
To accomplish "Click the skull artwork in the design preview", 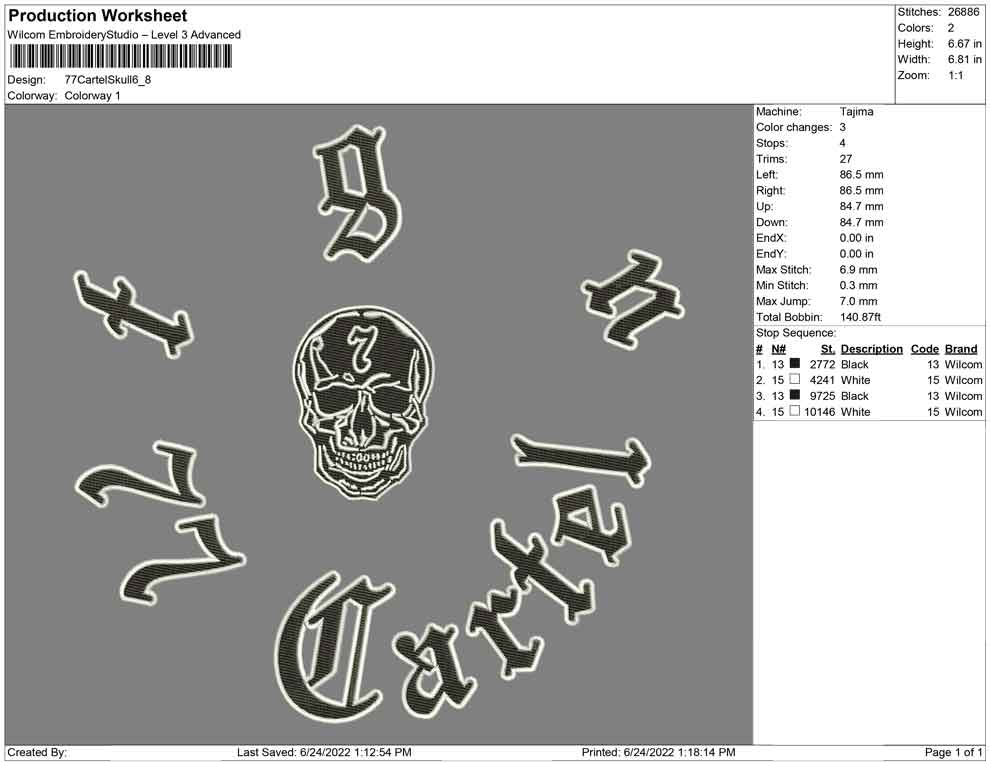I will (364, 403).
